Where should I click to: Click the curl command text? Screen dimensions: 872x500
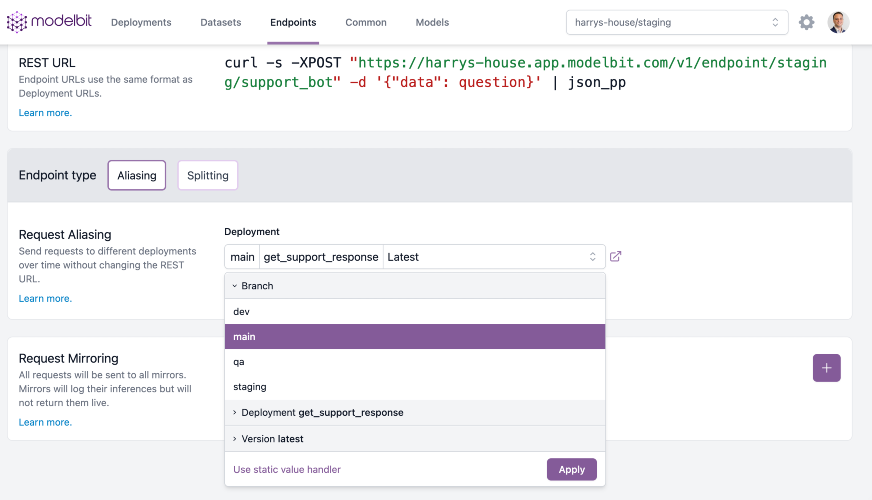(x=525, y=72)
